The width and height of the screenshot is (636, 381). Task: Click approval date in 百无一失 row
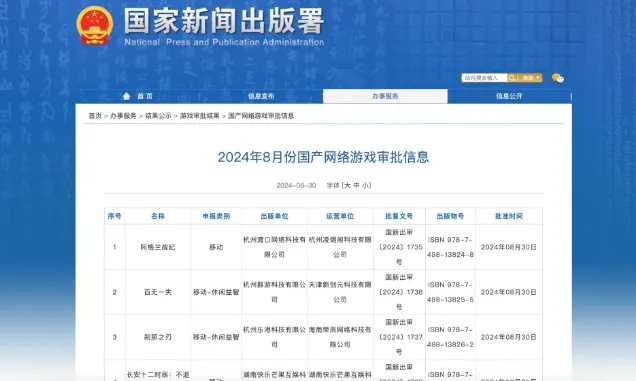tap(509, 292)
